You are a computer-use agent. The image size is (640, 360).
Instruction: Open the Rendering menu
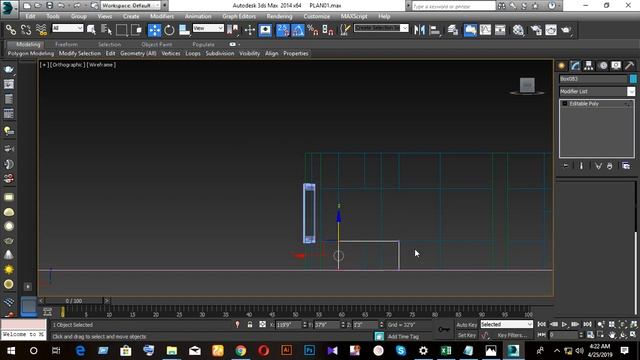[279, 16]
